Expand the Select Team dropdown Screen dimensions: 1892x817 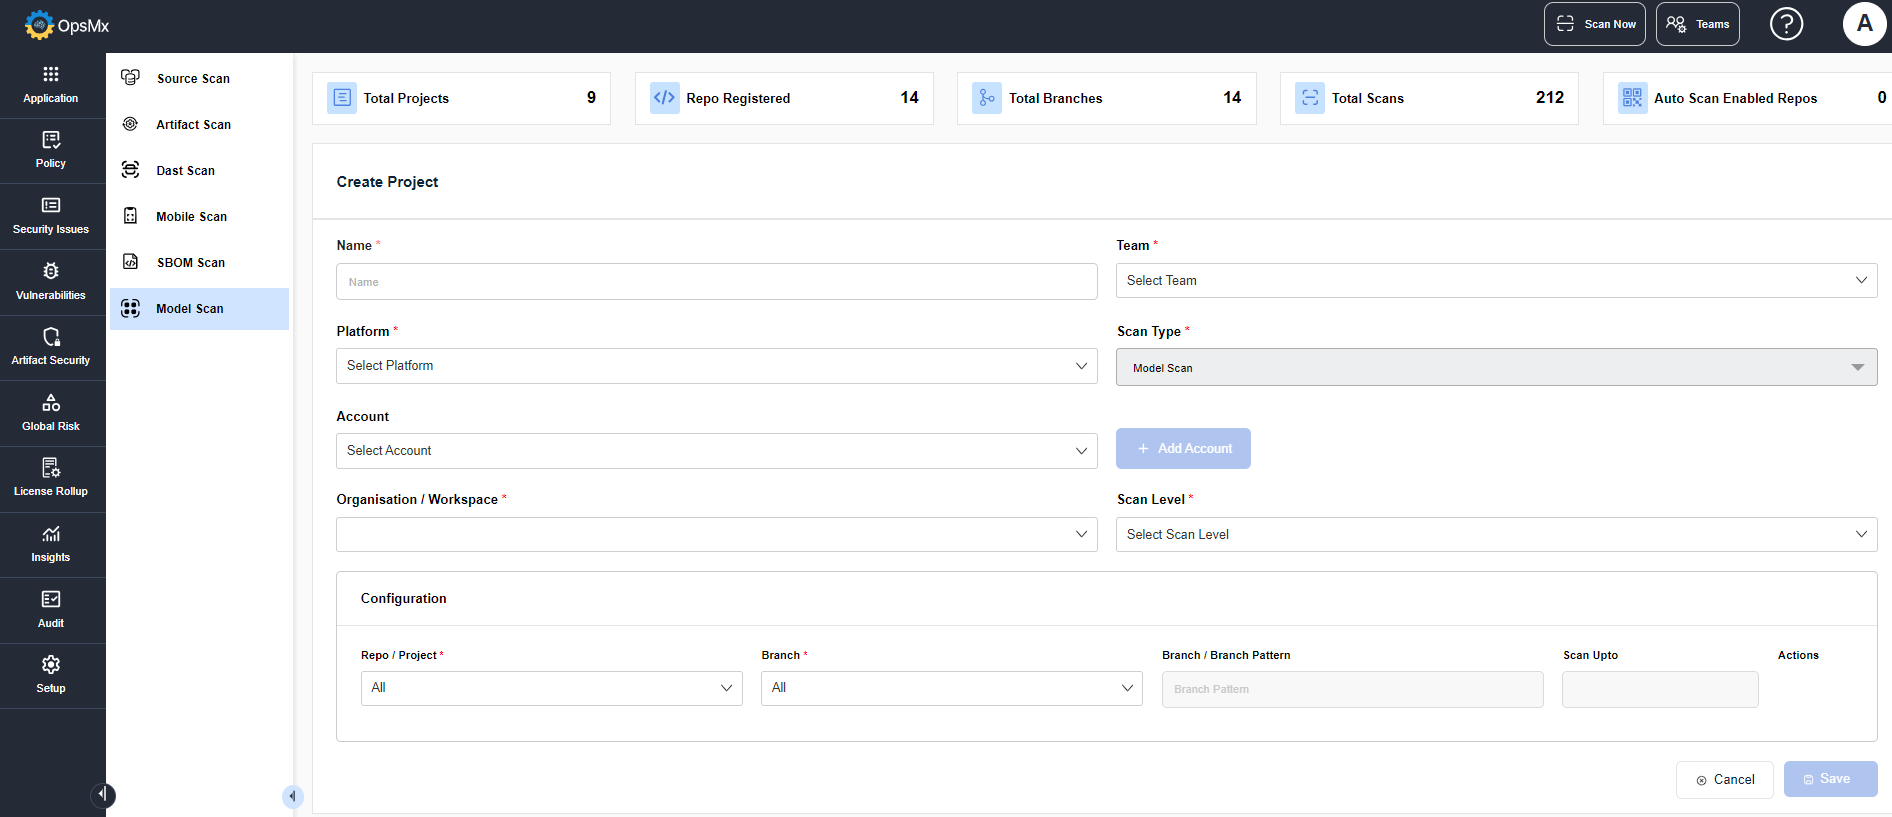pyautogui.click(x=1496, y=281)
